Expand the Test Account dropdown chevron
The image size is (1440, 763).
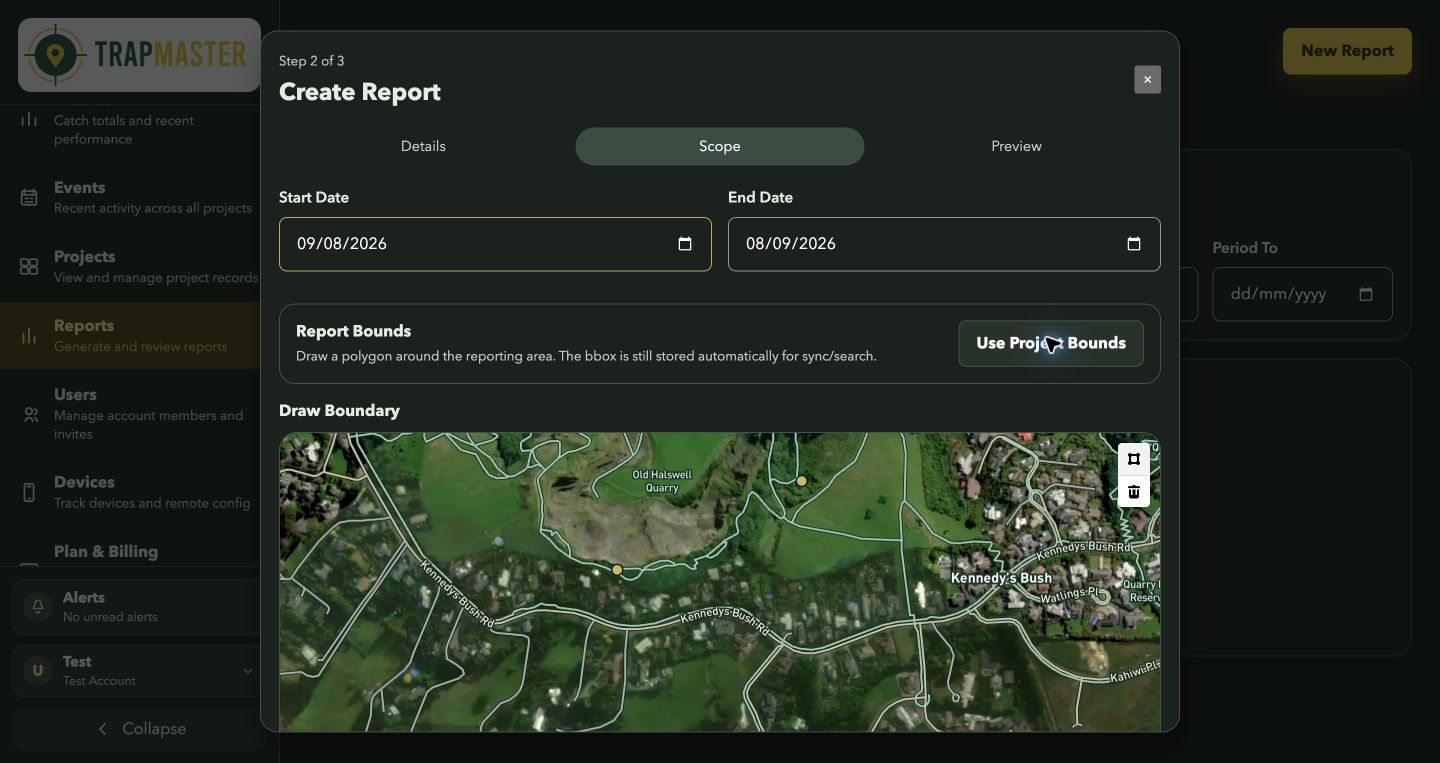[247, 671]
